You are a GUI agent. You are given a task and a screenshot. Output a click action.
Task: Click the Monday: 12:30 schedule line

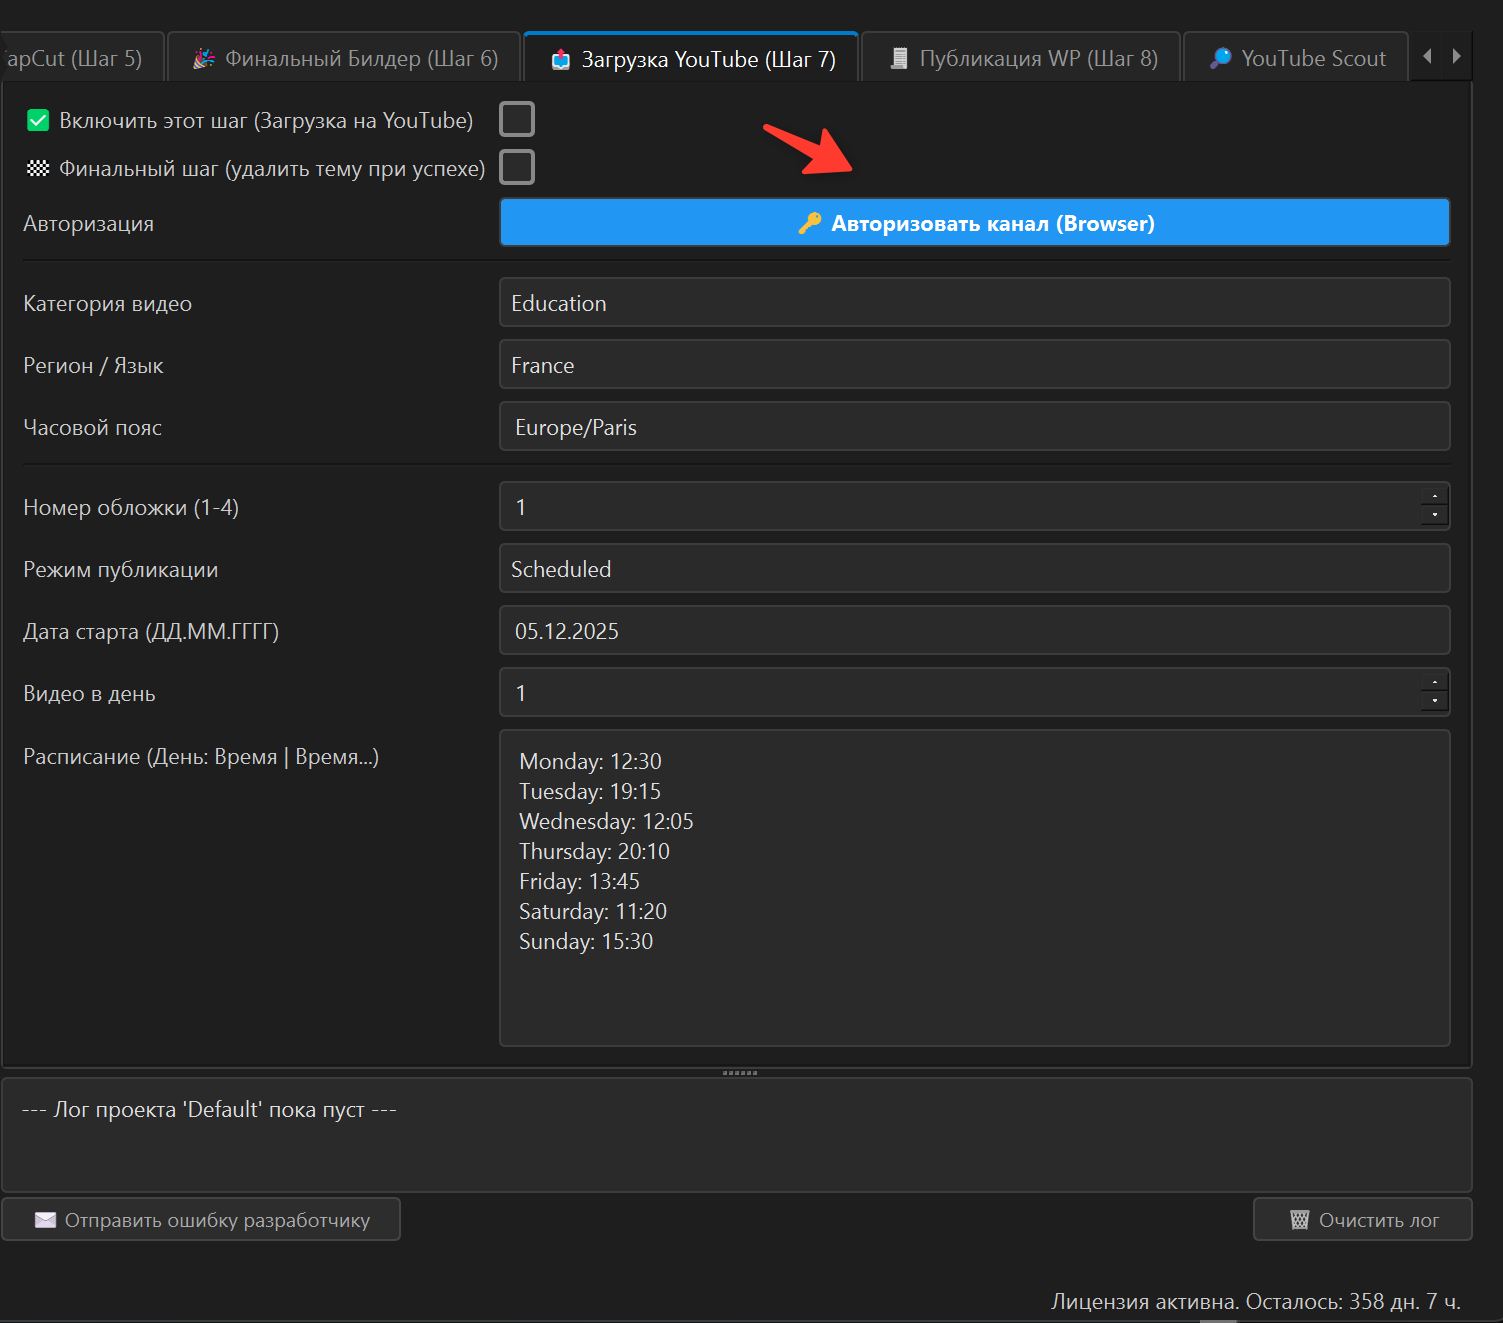pyautogui.click(x=590, y=761)
